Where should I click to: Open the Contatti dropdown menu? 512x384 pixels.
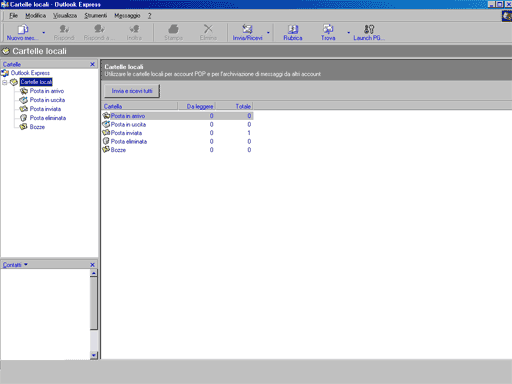click(15, 265)
